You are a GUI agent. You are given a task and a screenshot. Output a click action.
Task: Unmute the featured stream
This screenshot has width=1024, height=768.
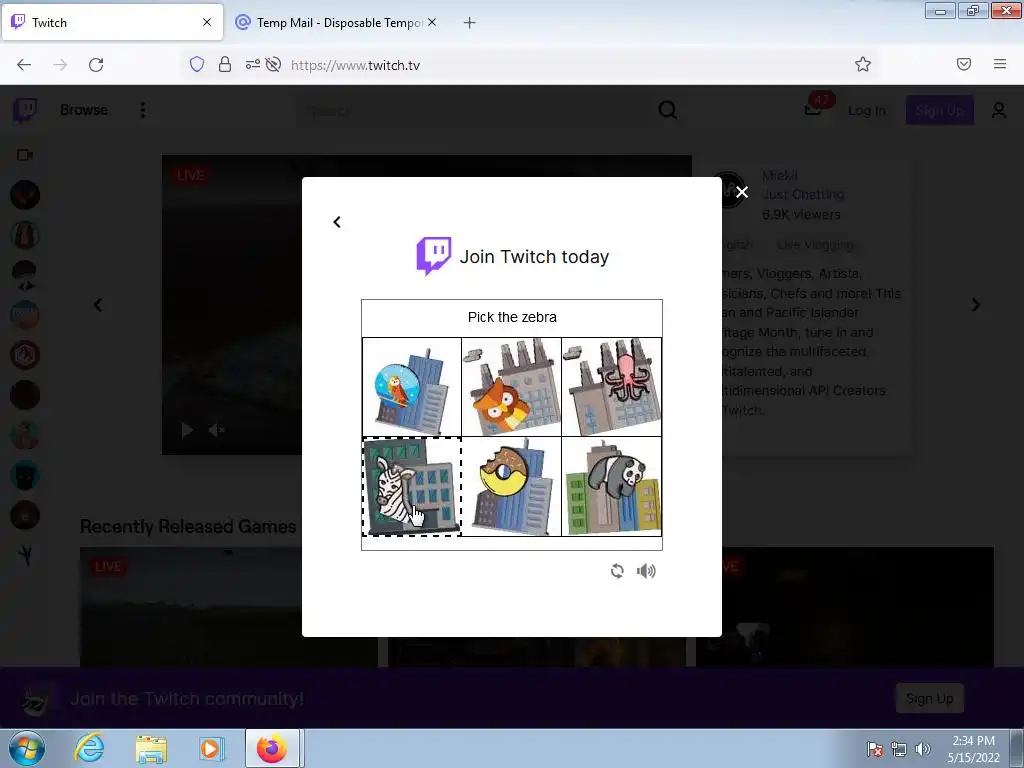point(216,430)
